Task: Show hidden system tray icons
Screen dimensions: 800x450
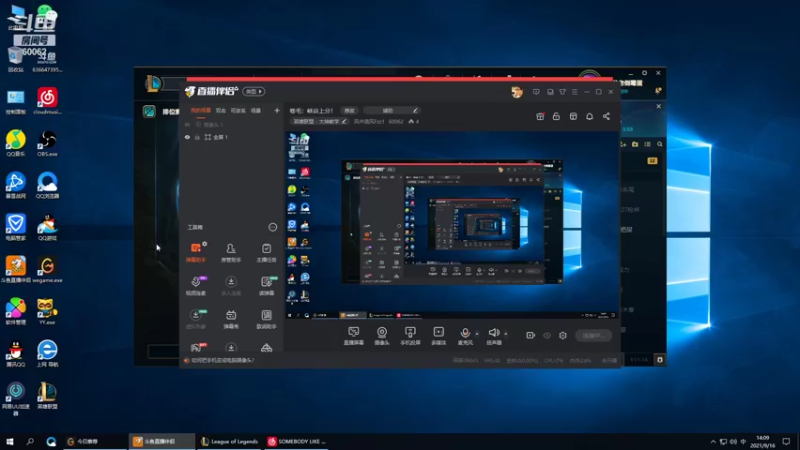Action: [713, 441]
